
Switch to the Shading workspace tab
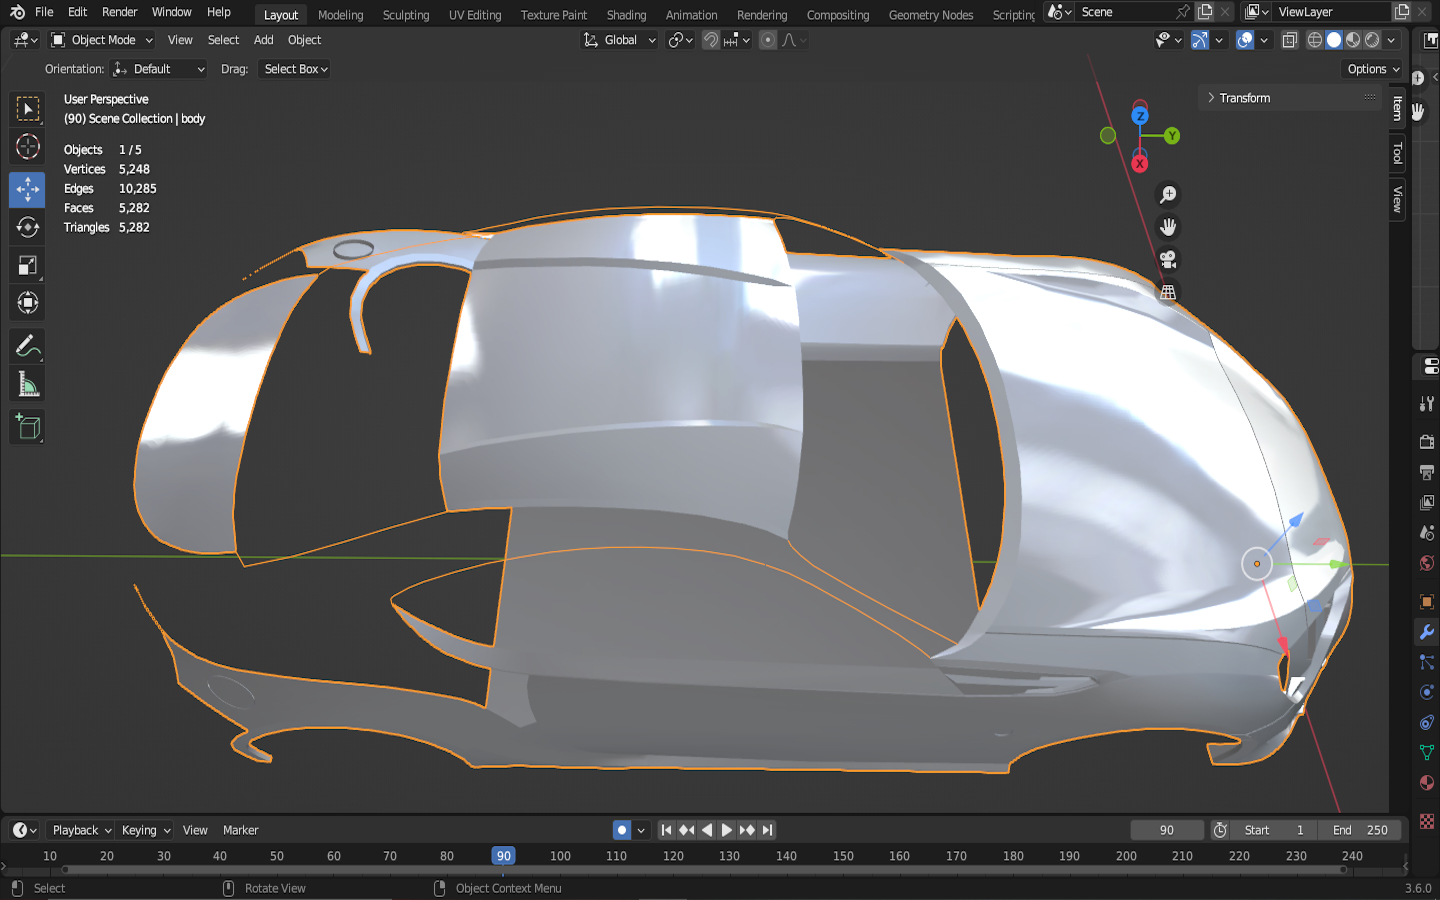[627, 15]
